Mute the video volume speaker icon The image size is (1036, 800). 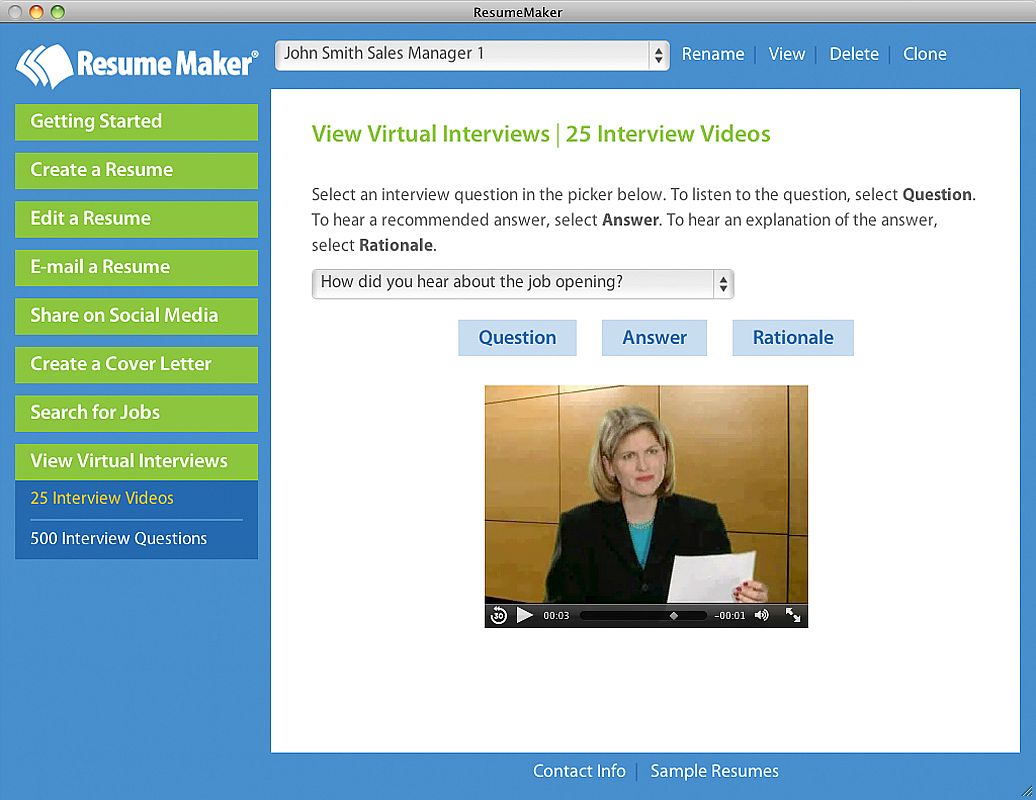point(762,615)
